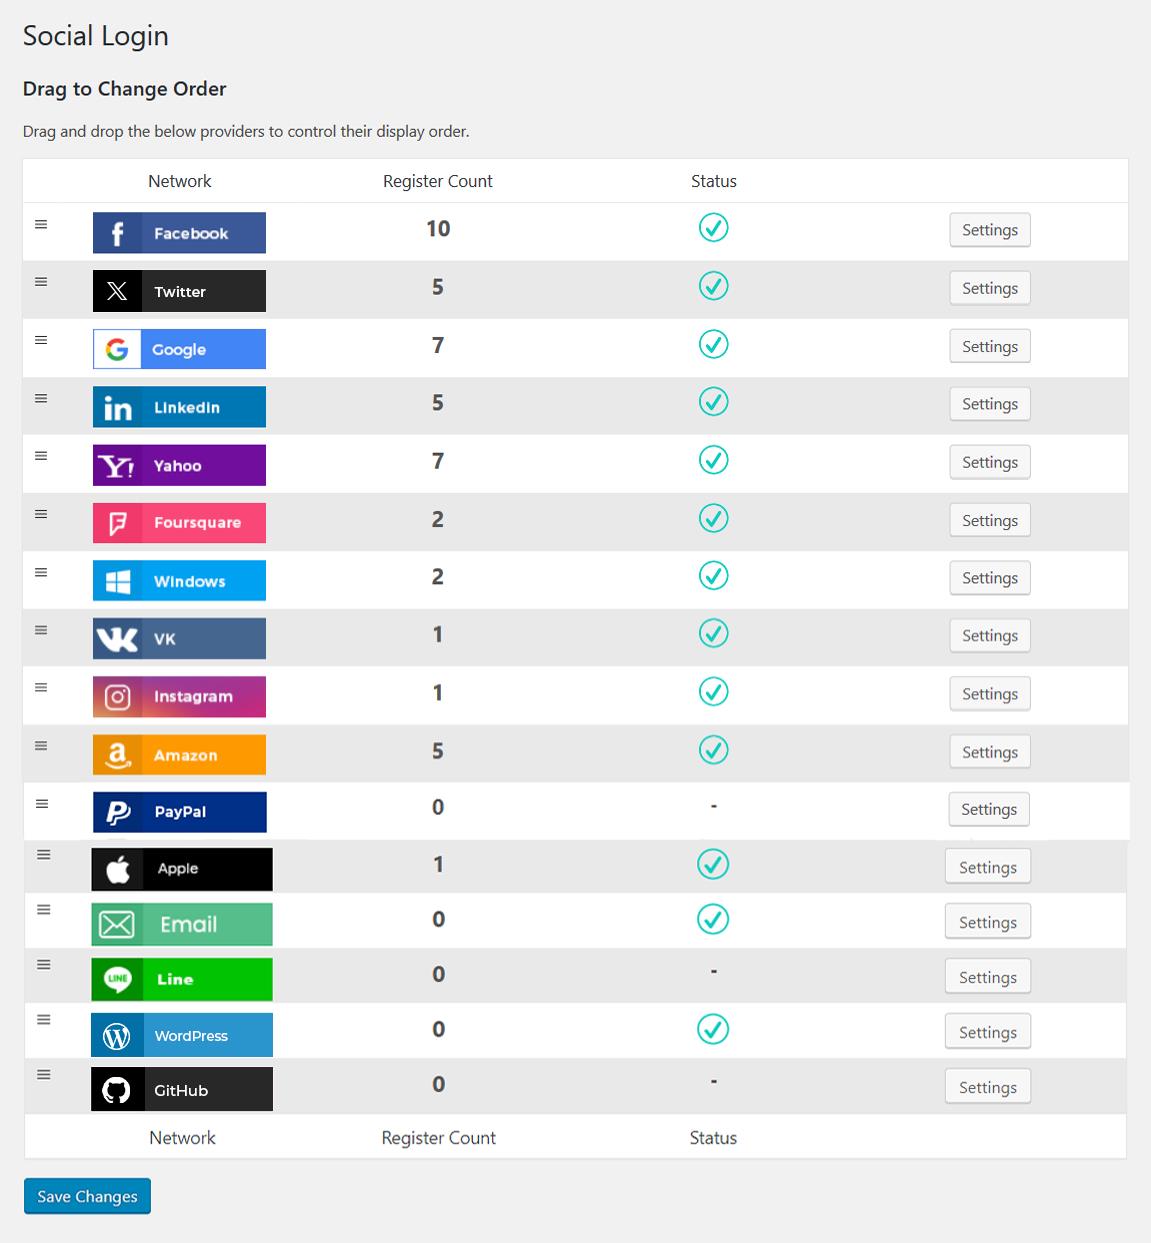Screen dimensions: 1151x1243
Task: Open Settings for the Windows row
Action: [x=990, y=578]
